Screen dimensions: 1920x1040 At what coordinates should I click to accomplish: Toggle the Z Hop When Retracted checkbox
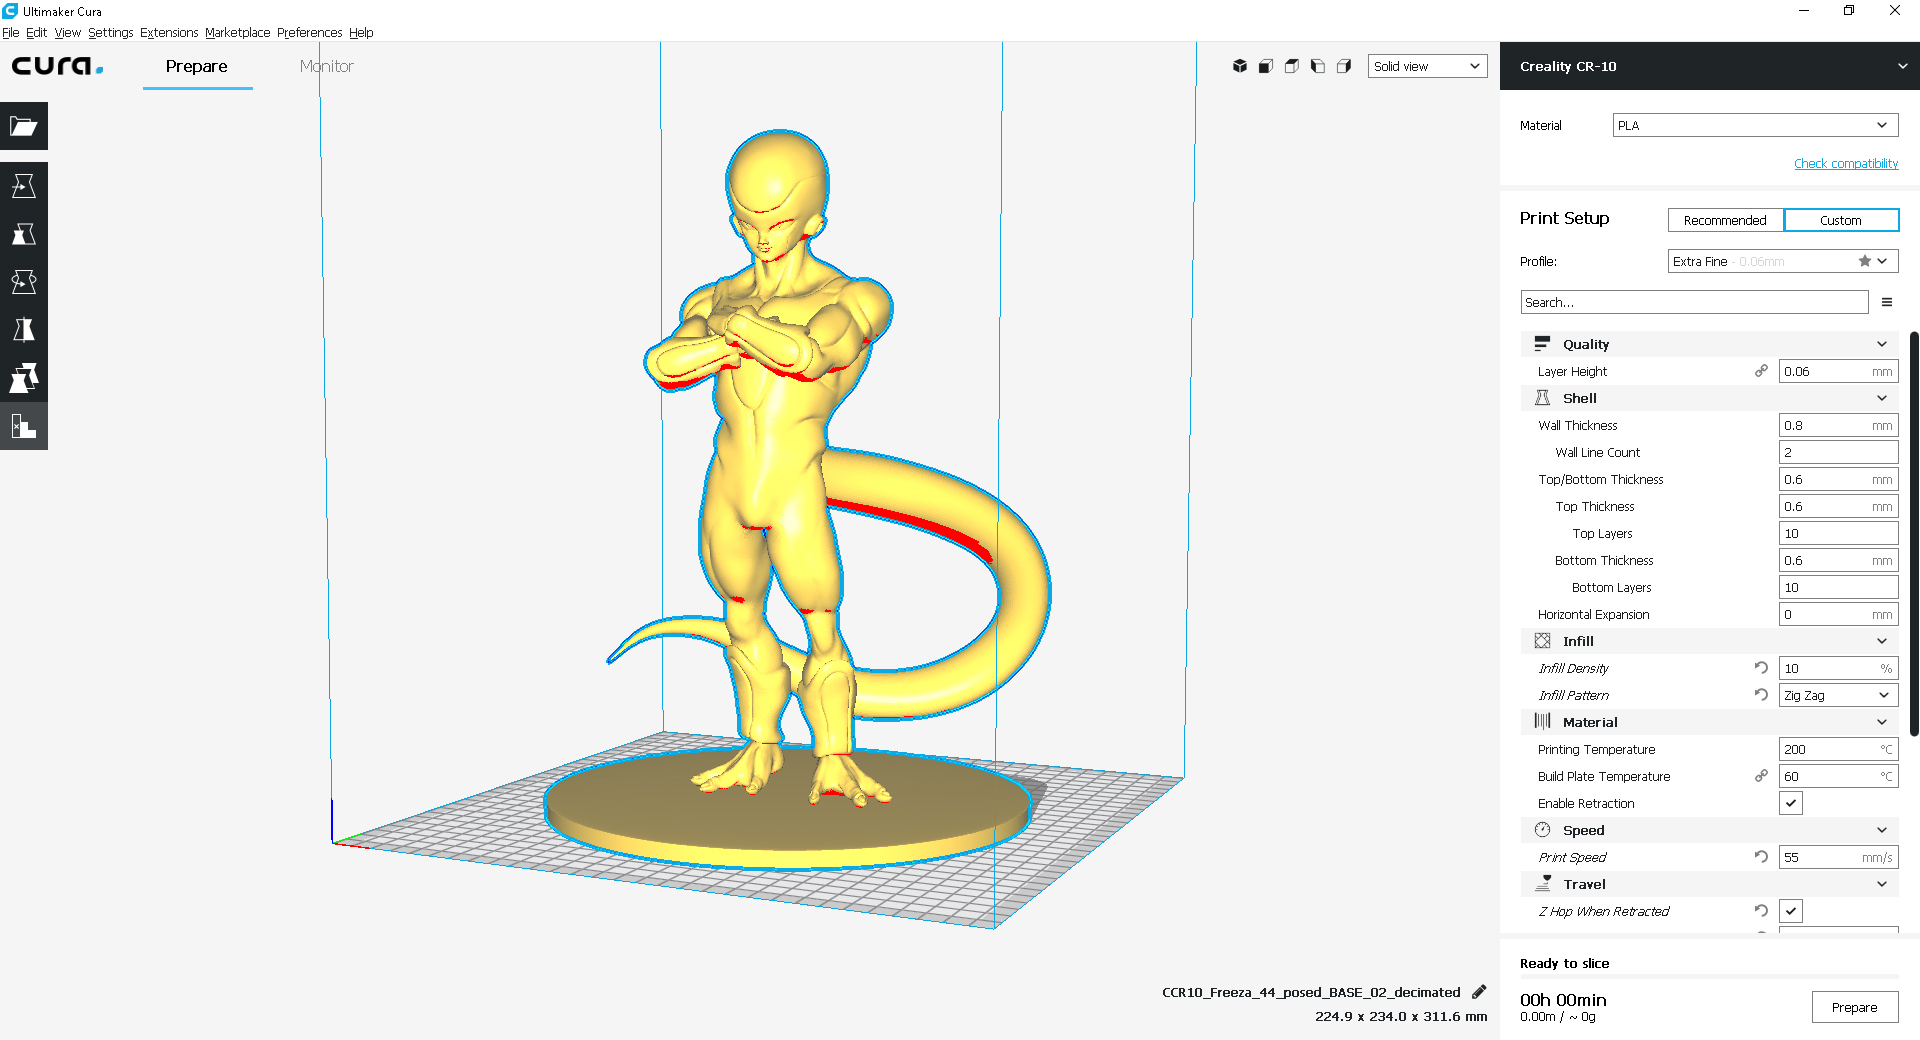(1791, 911)
